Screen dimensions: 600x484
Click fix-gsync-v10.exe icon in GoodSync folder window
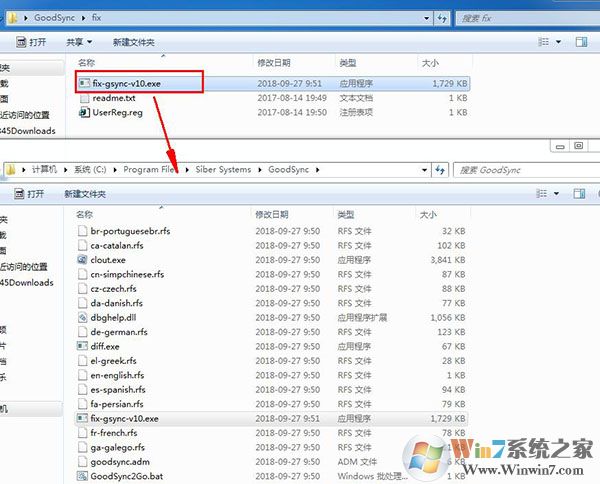(x=82, y=418)
